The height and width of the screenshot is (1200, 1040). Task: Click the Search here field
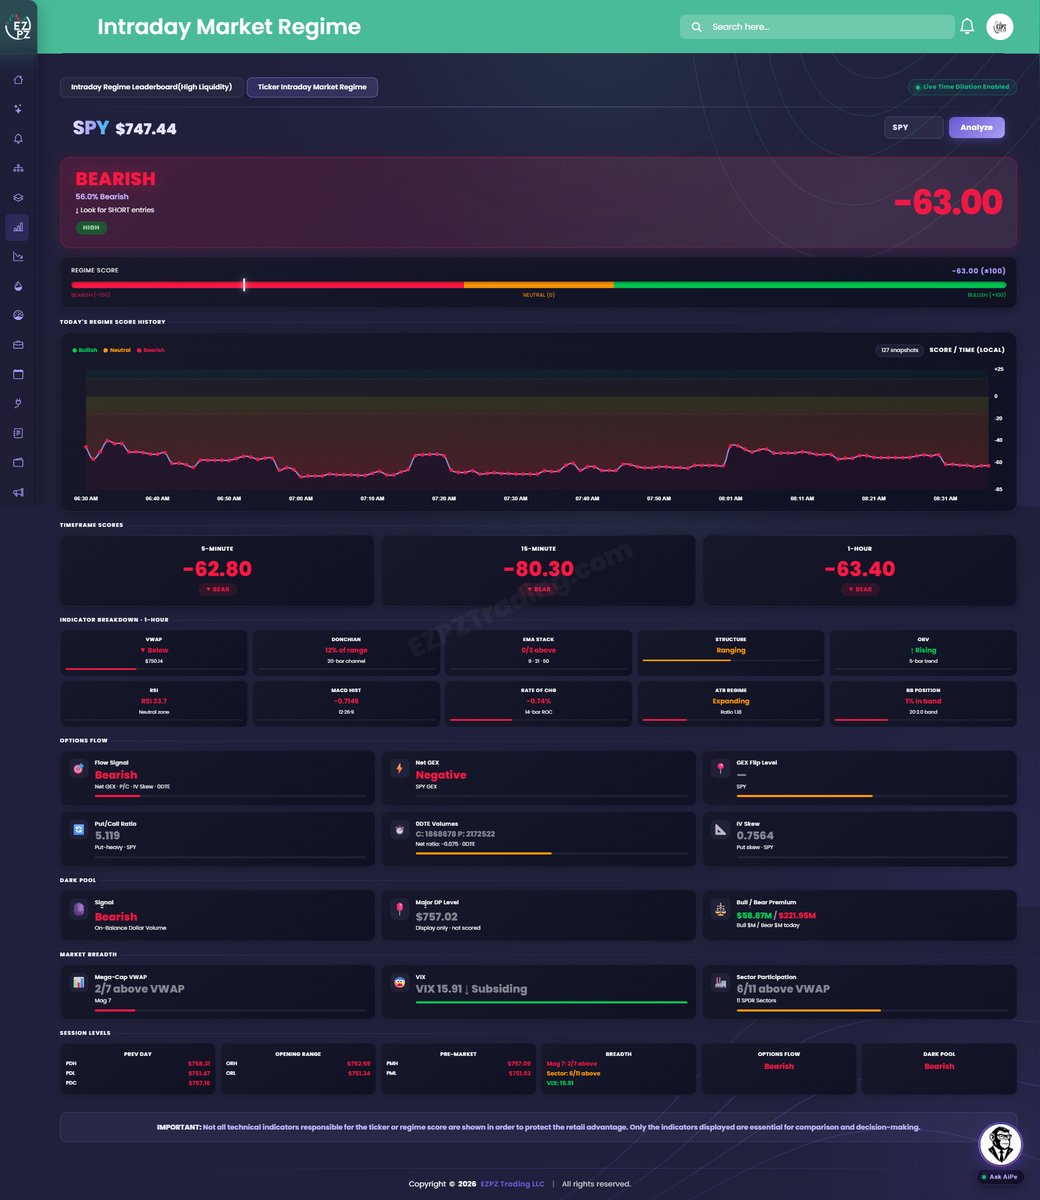coord(817,27)
